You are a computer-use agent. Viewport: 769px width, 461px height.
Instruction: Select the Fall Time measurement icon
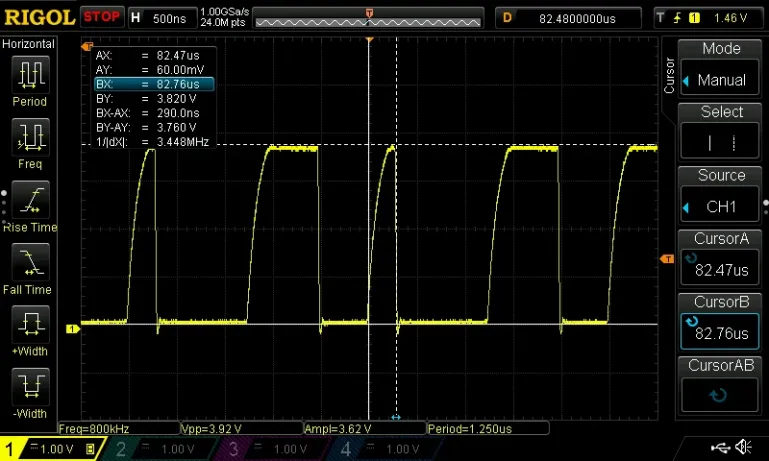[x=30, y=261]
